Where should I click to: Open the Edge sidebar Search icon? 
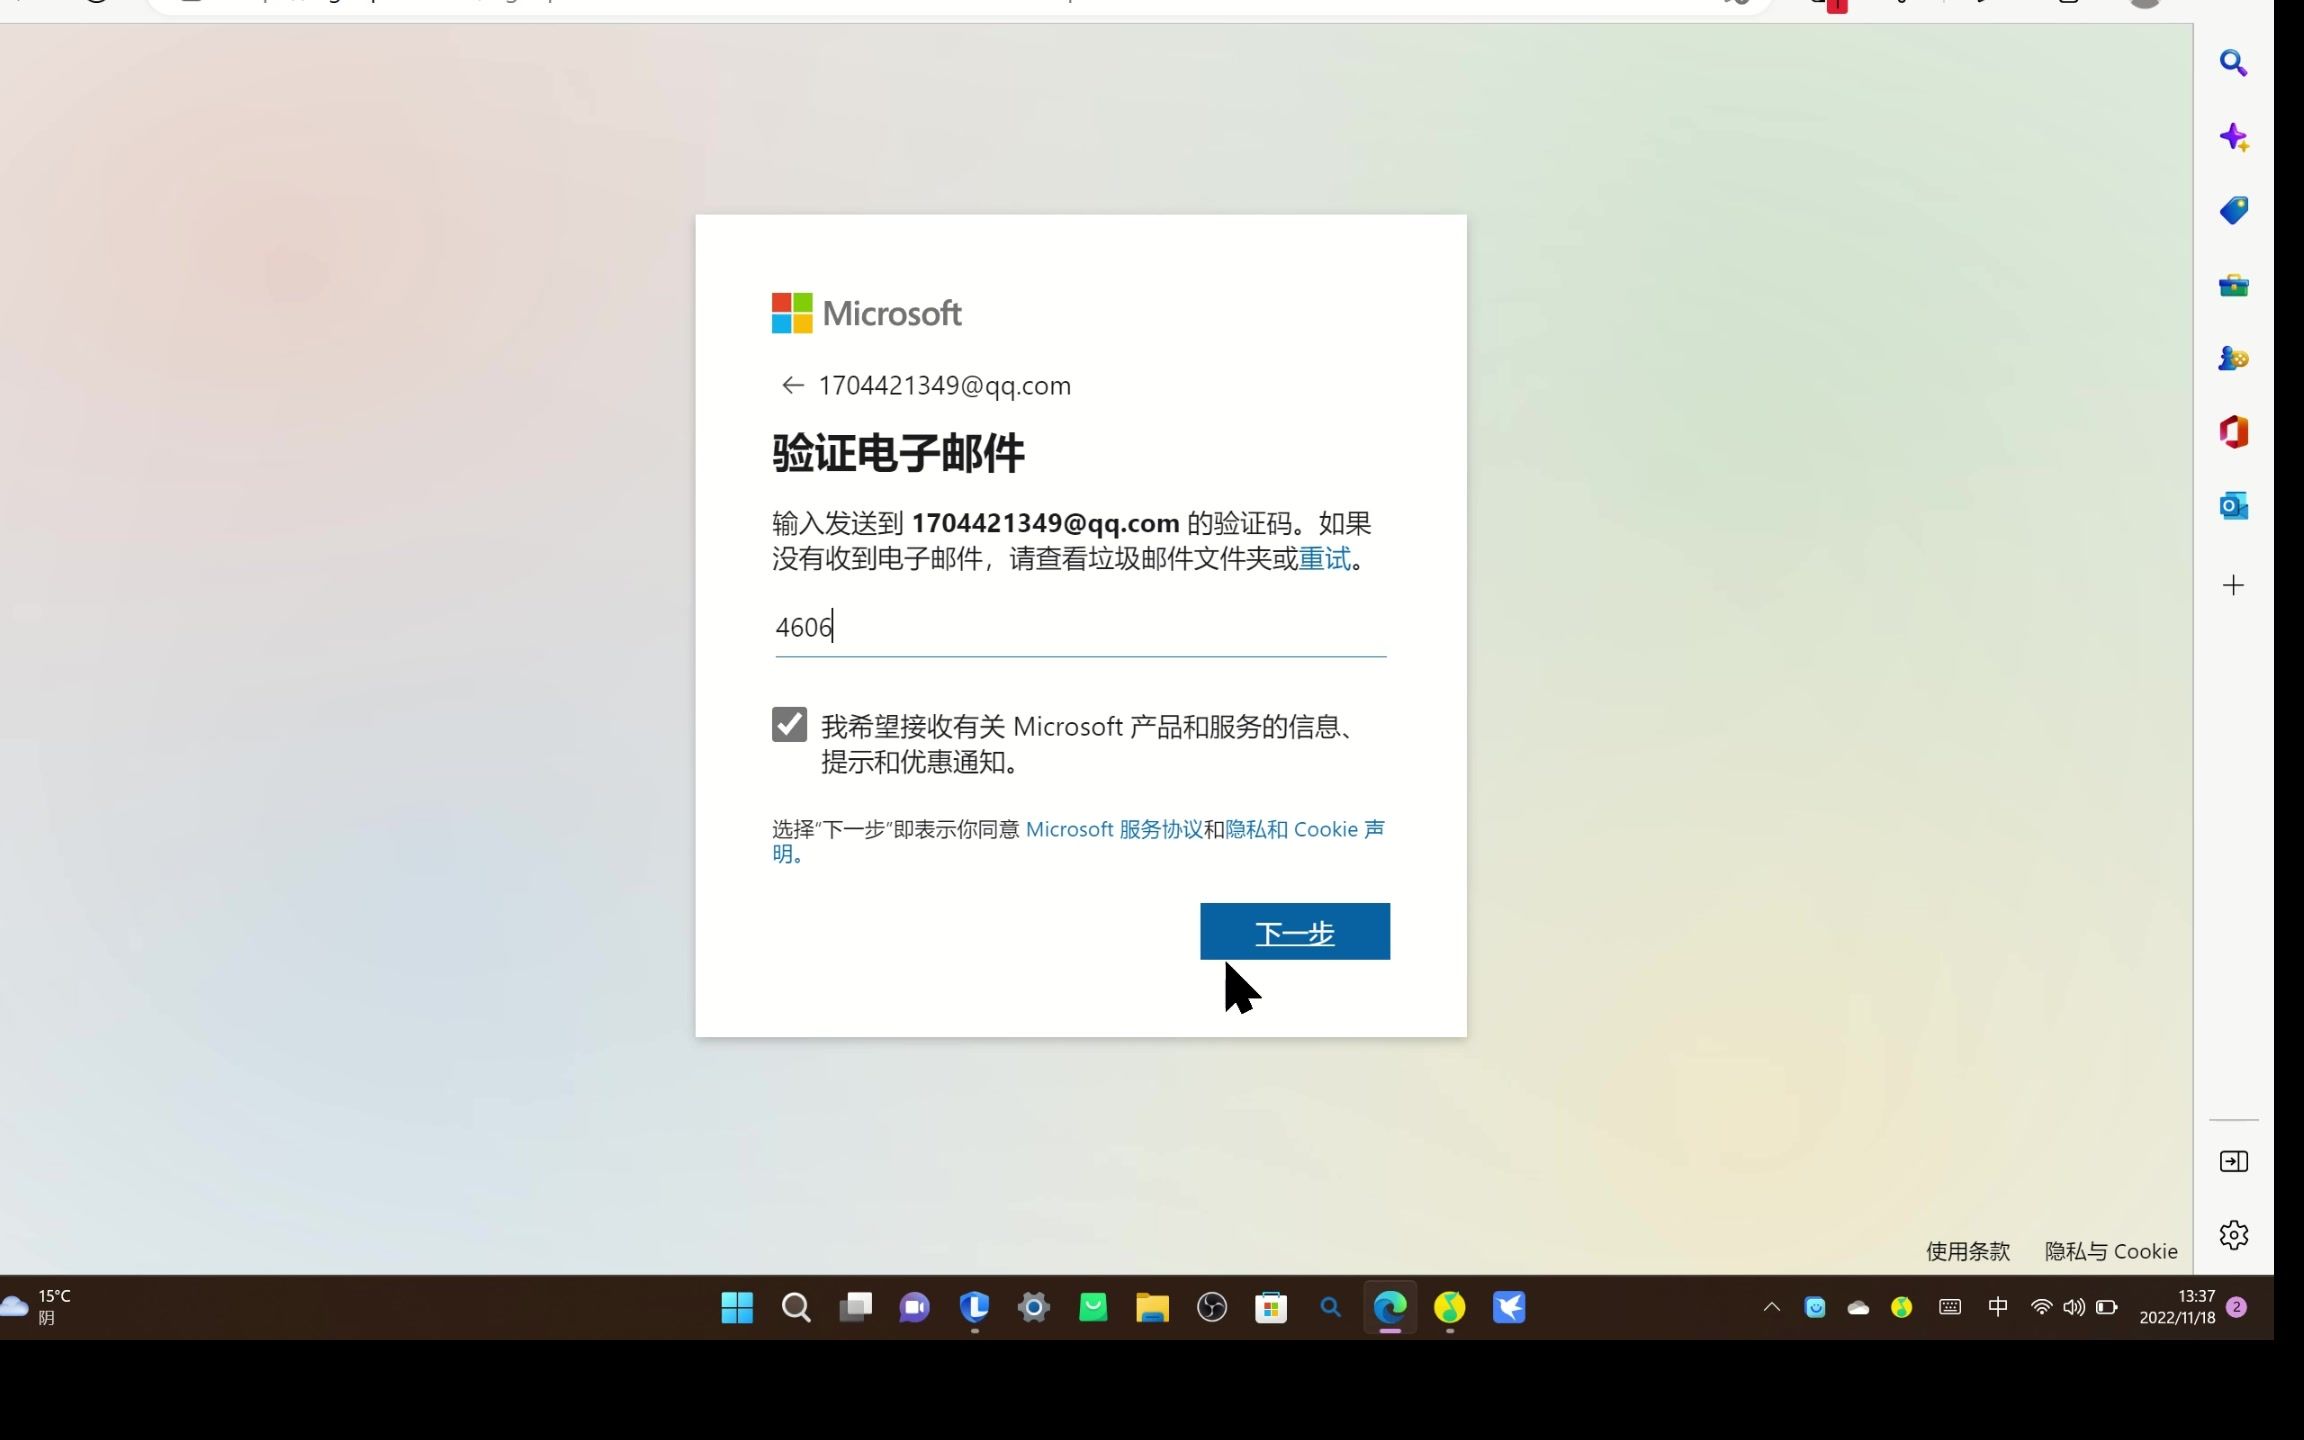[x=2233, y=63]
